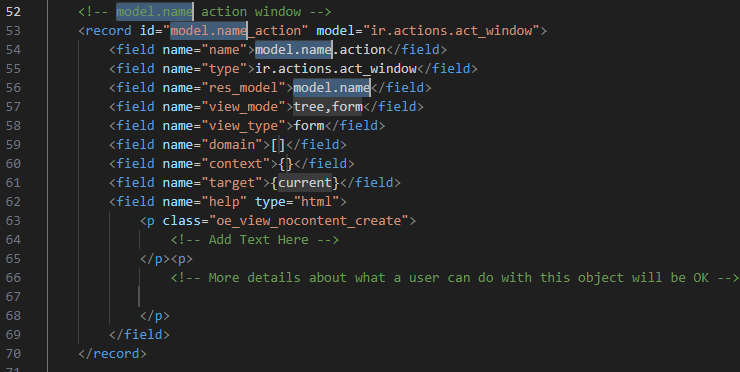Click the empty context braces
Screen dimensions: 740x372
286,163
